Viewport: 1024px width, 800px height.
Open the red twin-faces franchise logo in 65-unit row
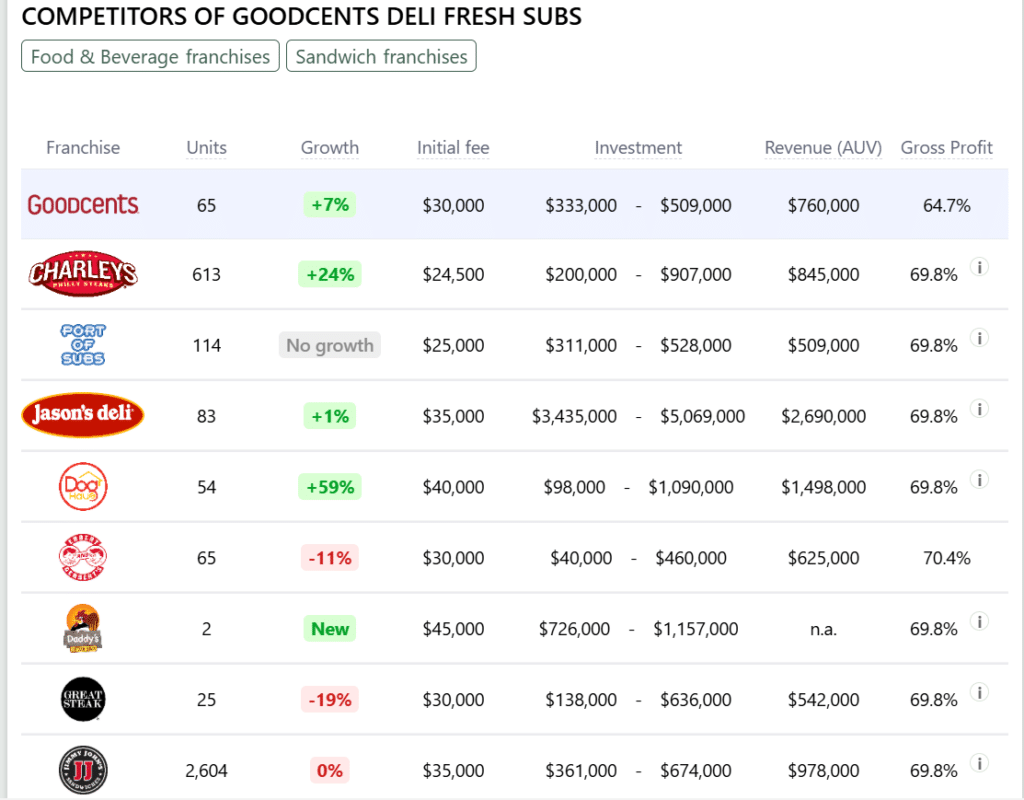click(x=83, y=558)
